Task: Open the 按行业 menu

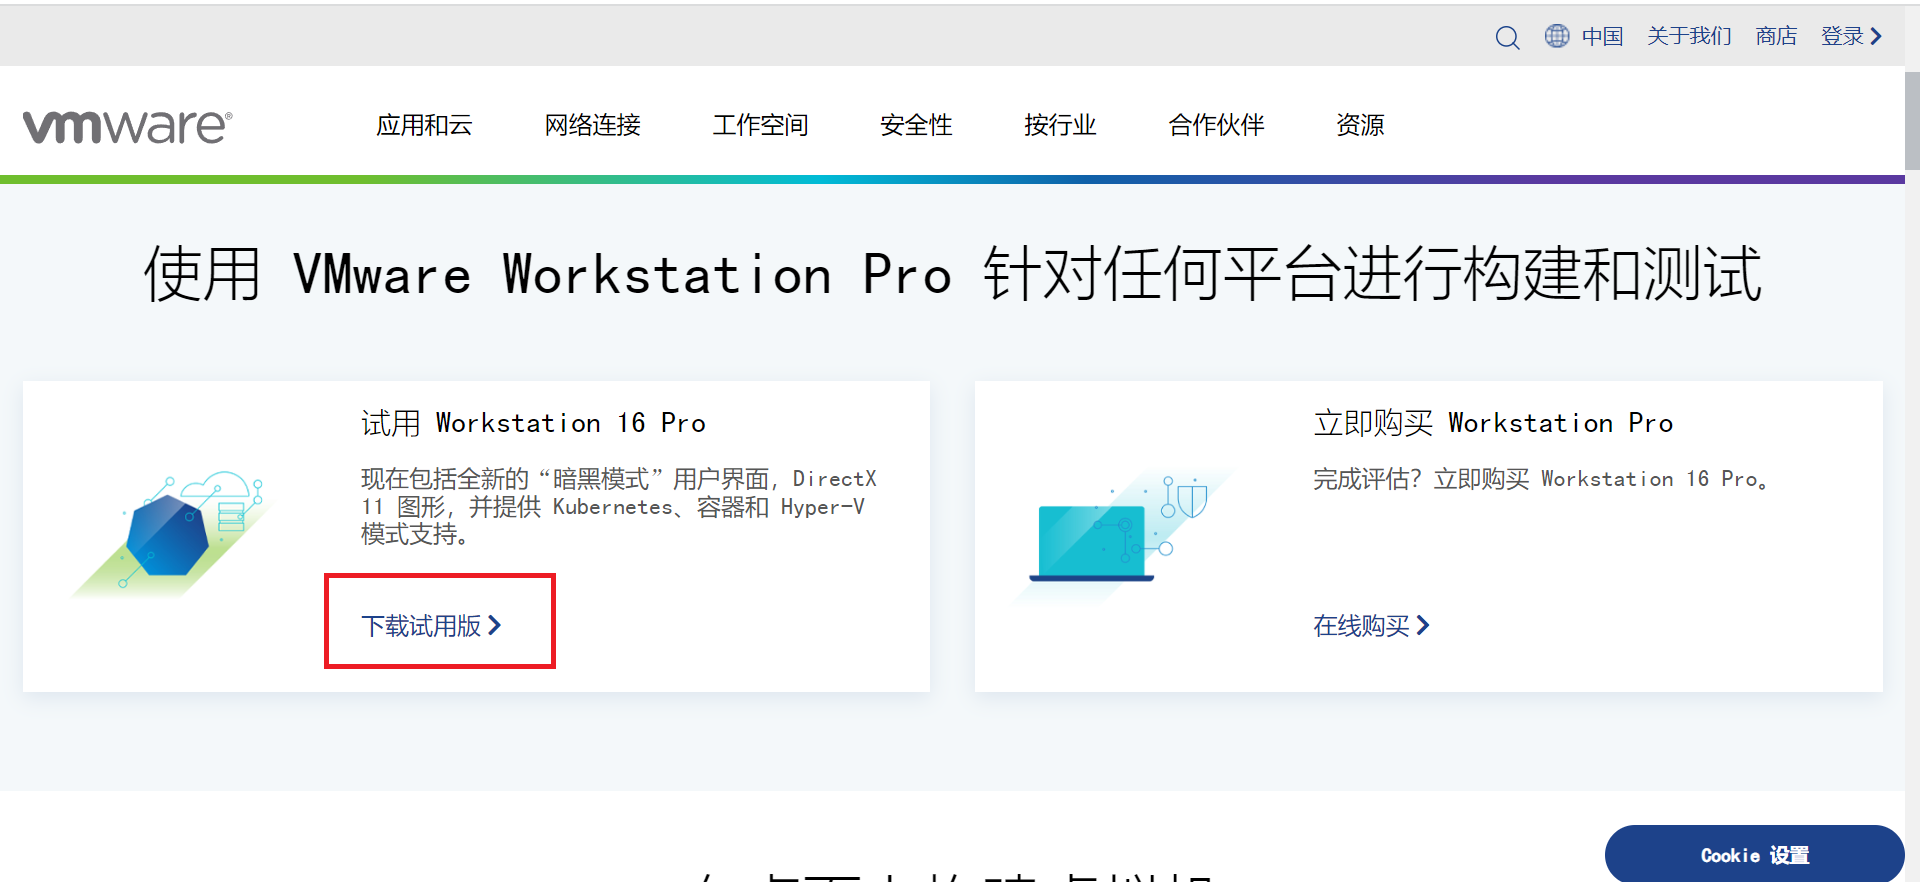Action: click(1060, 125)
